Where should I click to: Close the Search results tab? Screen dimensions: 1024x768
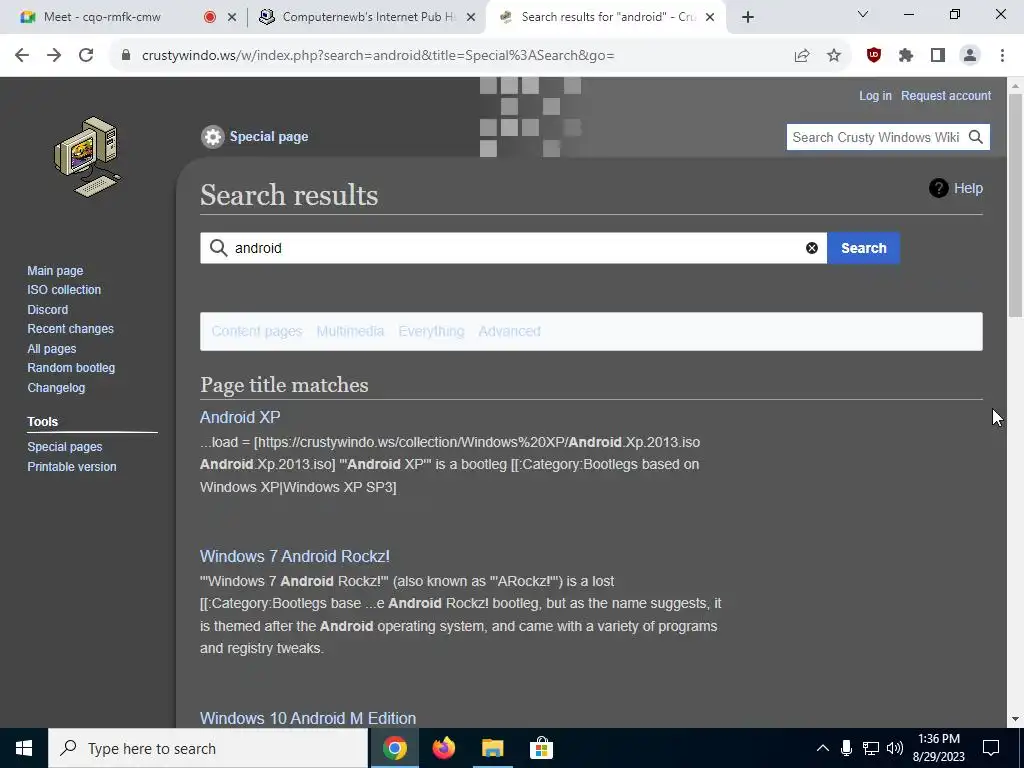tap(710, 18)
